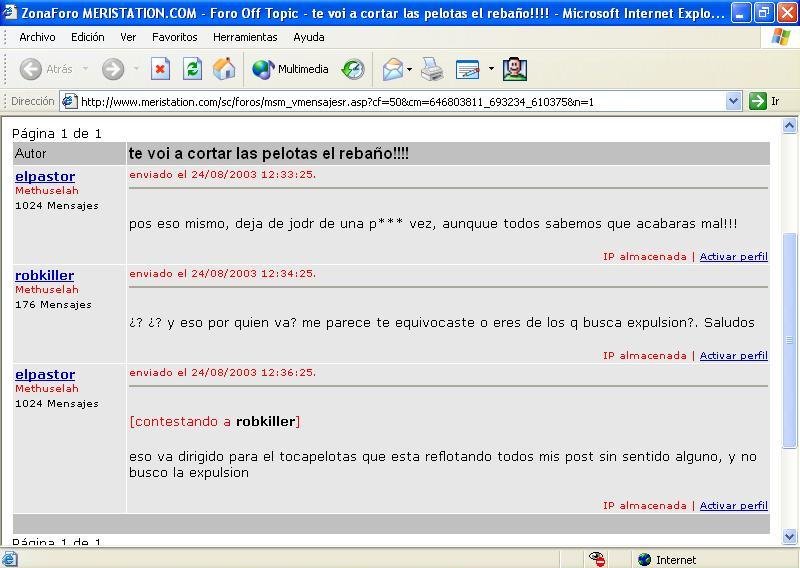Click 'enviado el 24/08/2003 12:36:25.' text
Viewport: 800px width, 568px height.
[222, 373]
